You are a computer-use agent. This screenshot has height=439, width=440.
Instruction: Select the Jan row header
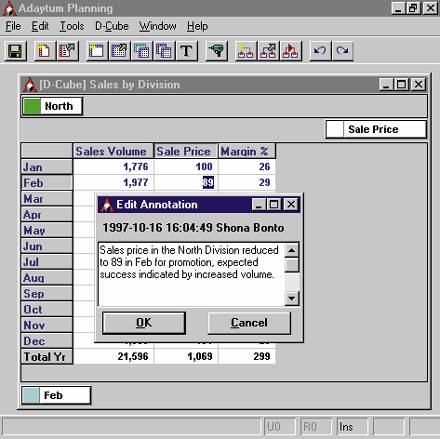47,167
